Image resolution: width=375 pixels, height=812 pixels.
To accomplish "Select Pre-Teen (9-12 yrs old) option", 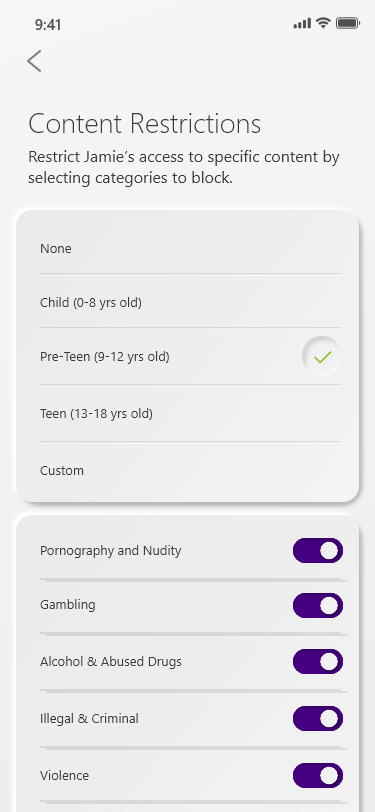I will [x=190, y=357].
